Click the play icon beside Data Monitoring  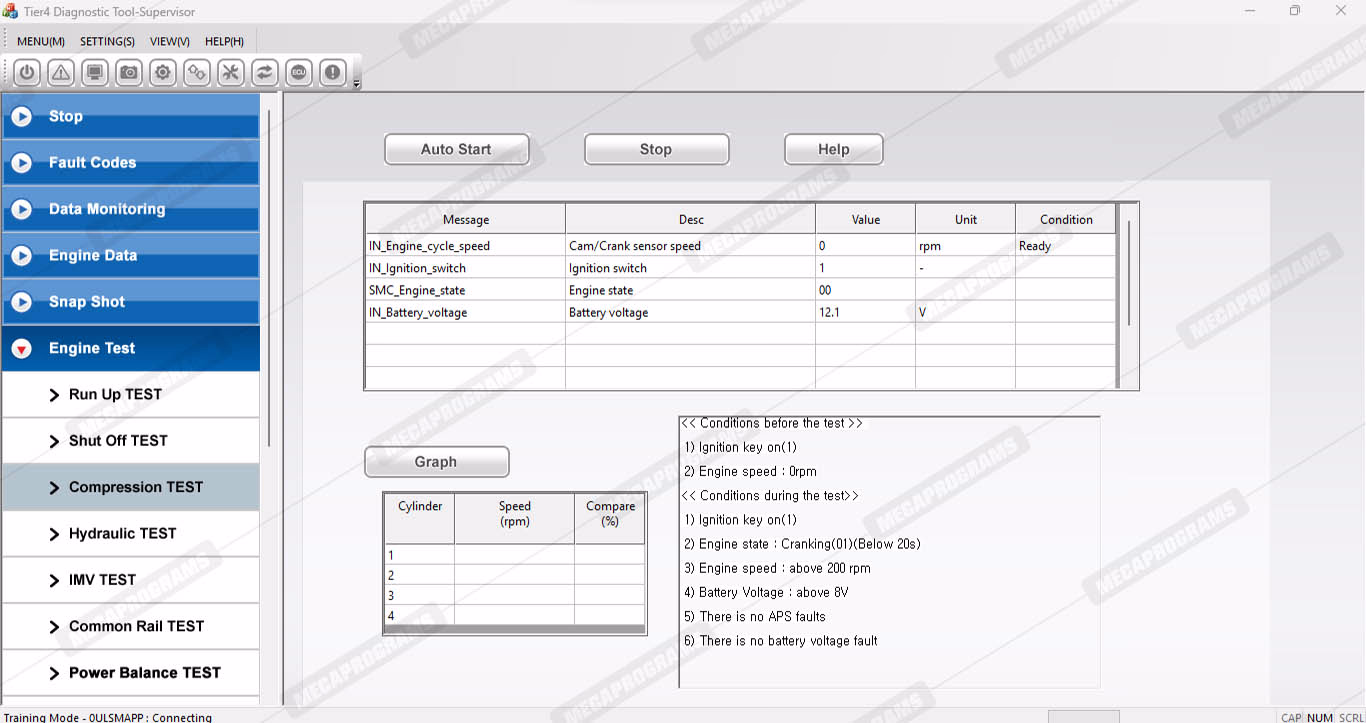click(22, 209)
